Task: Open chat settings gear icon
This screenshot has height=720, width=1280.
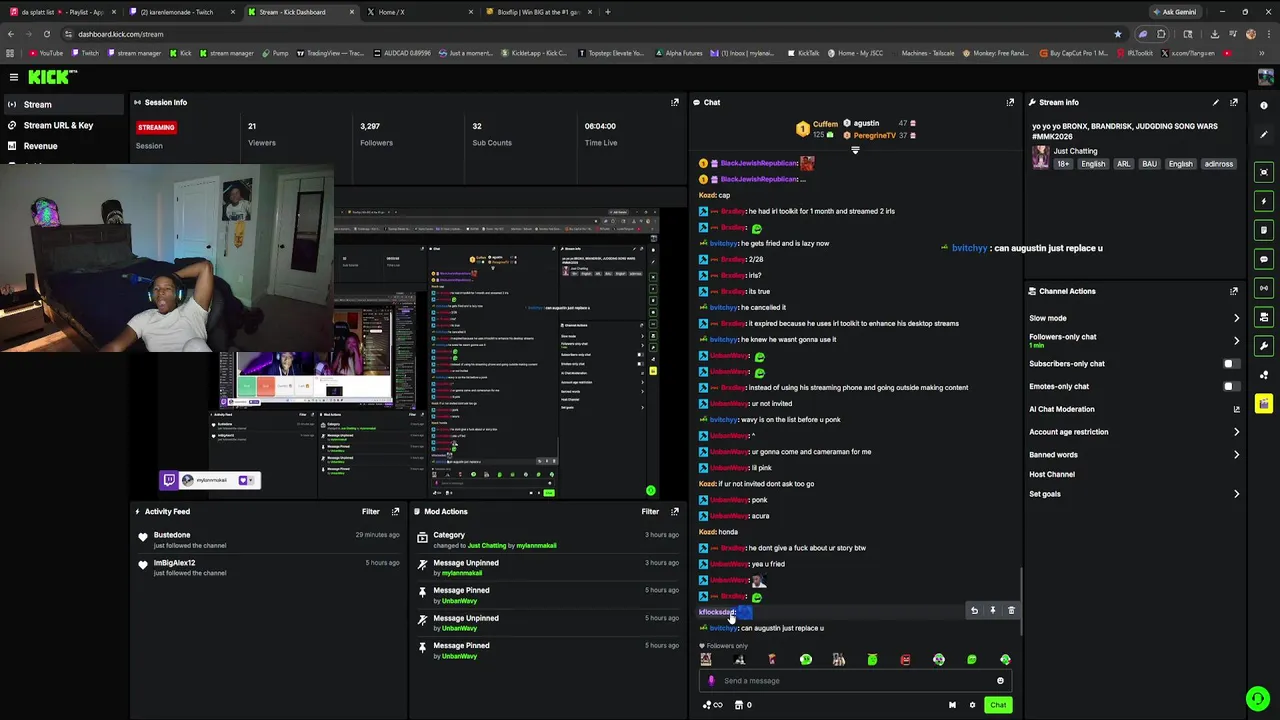Action: (972, 705)
